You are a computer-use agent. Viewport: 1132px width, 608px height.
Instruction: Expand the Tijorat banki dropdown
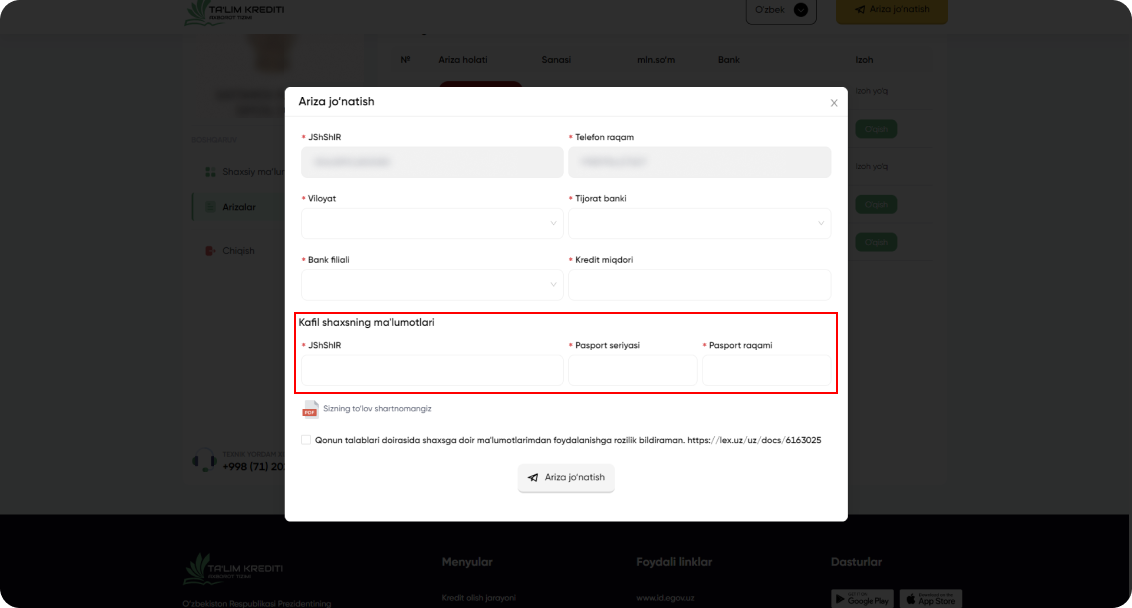(x=699, y=223)
